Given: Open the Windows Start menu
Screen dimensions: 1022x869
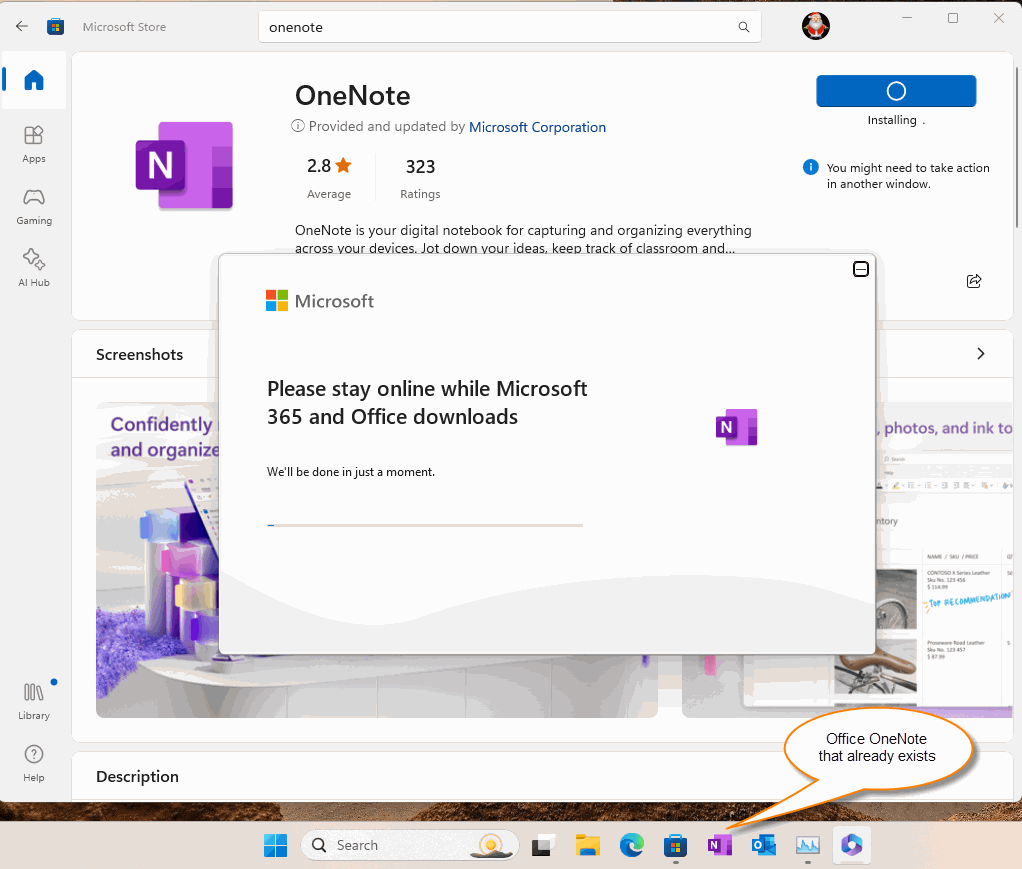Looking at the screenshot, I should pos(275,845).
